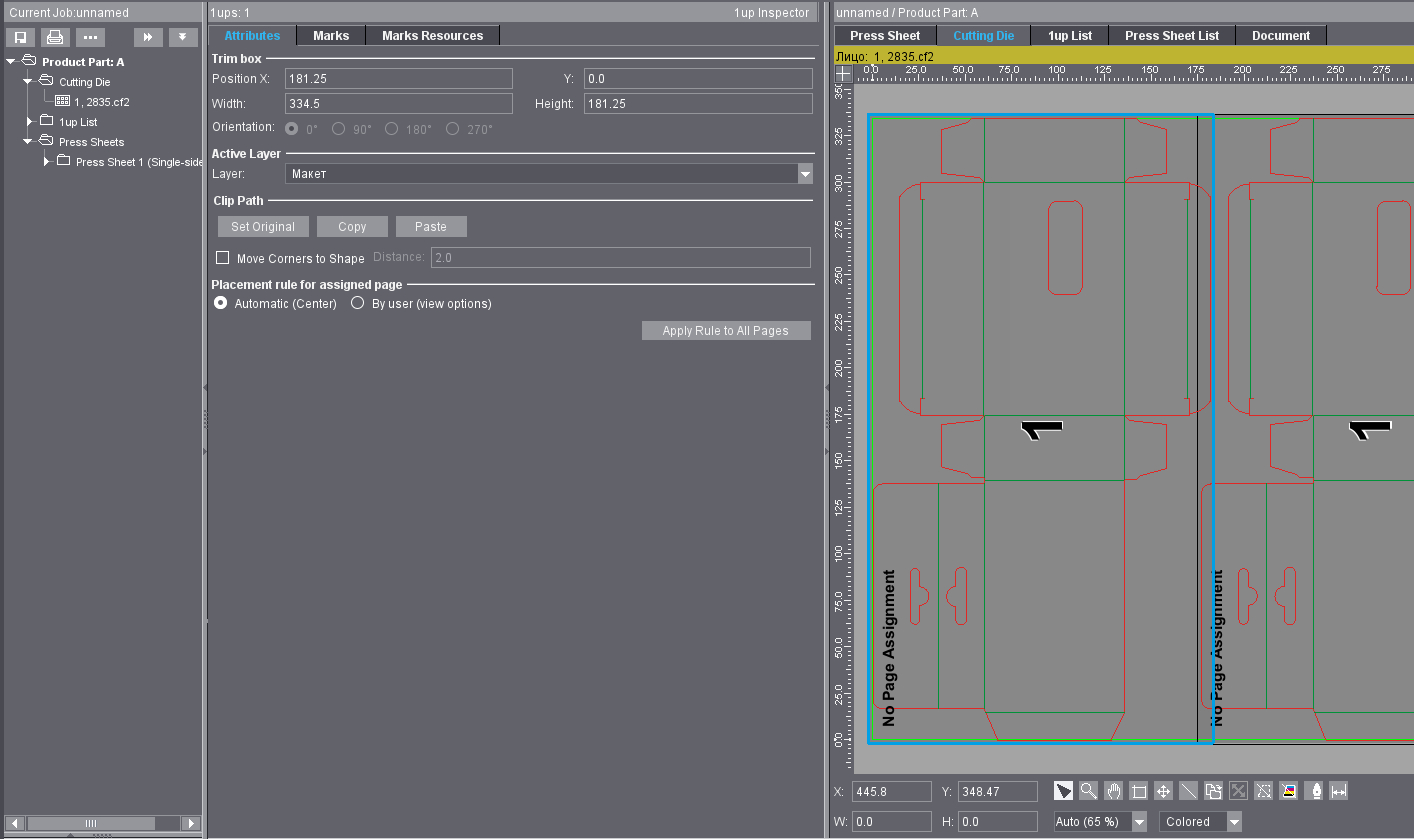The height and width of the screenshot is (839, 1414).
Task: Click the CMYK color layers icon
Action: 1289,791
